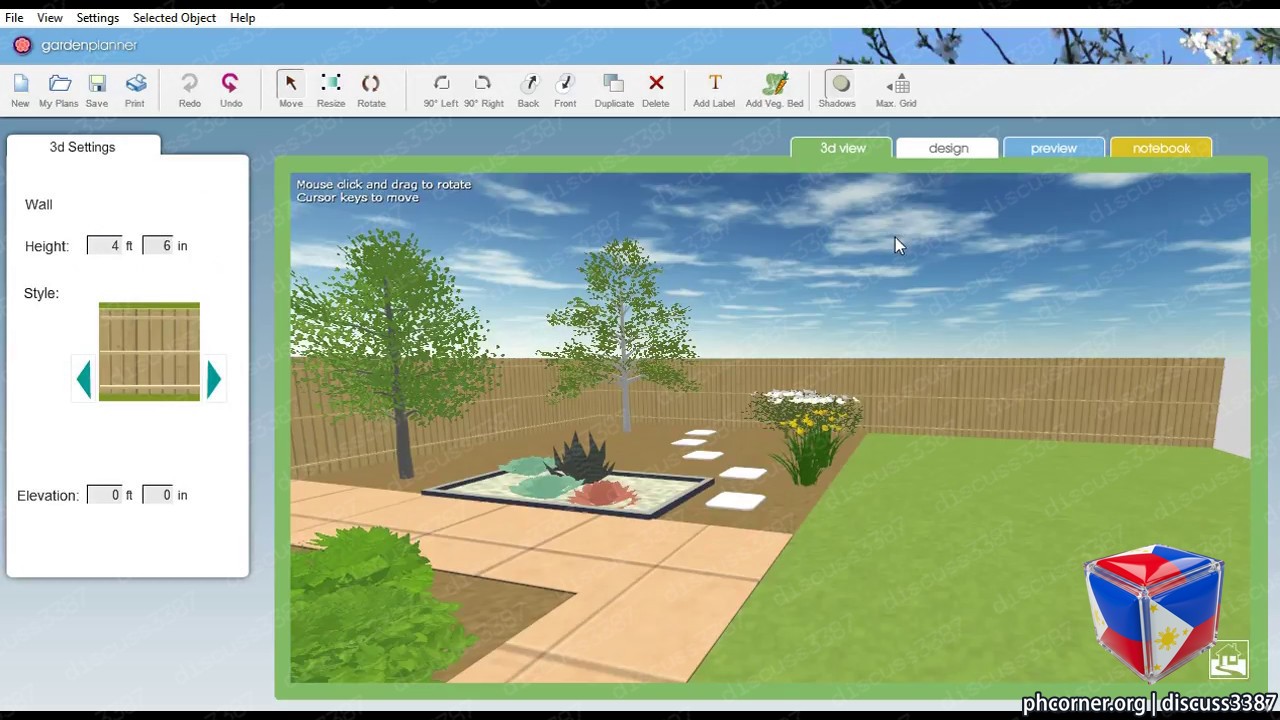Open the Help menu
The image size is (1280, 720).
[x=242, y=18]
